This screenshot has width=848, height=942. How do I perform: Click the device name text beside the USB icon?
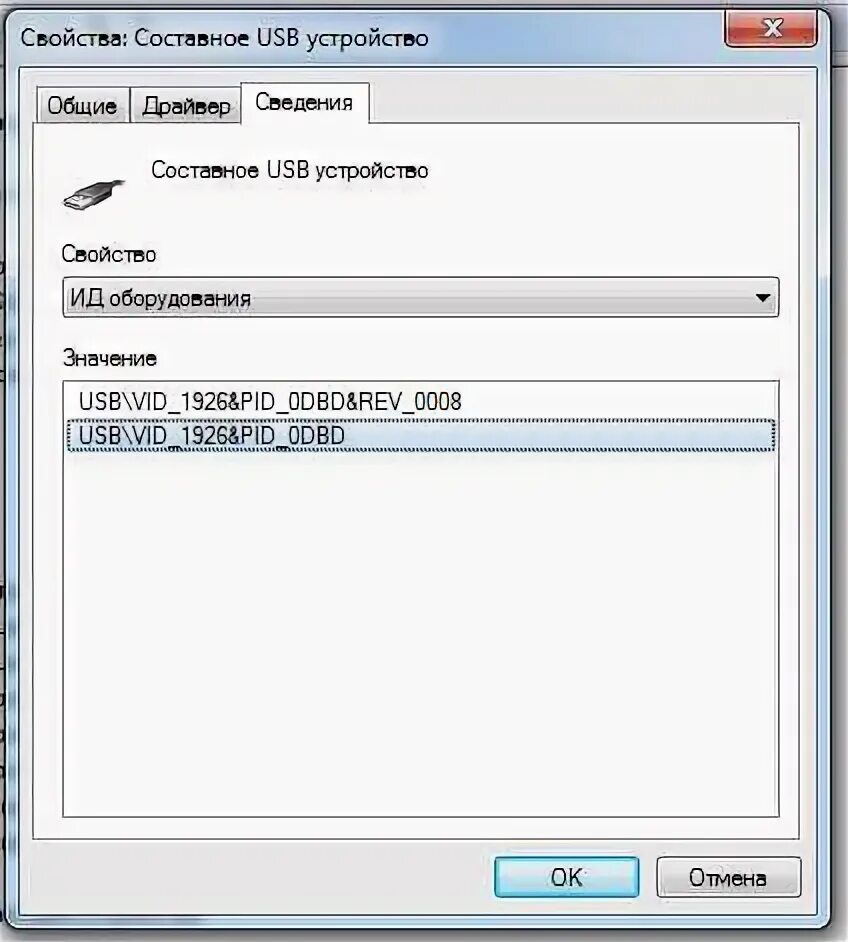[x=289, y=171]
